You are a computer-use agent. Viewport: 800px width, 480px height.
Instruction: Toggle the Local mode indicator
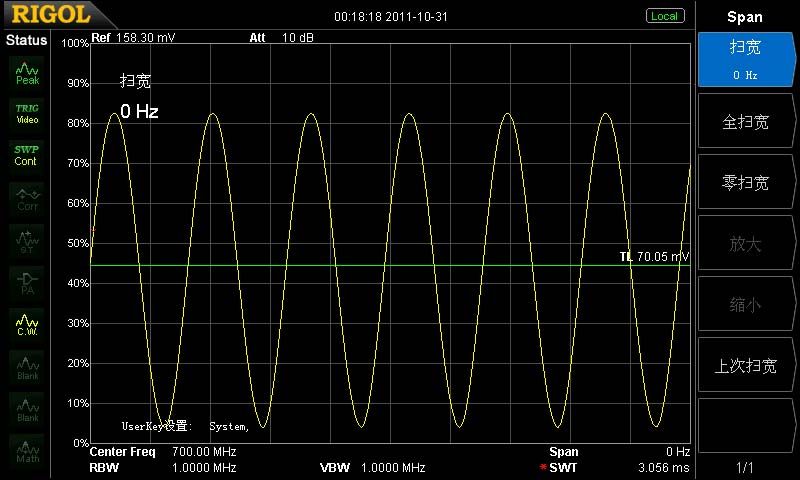664,16
